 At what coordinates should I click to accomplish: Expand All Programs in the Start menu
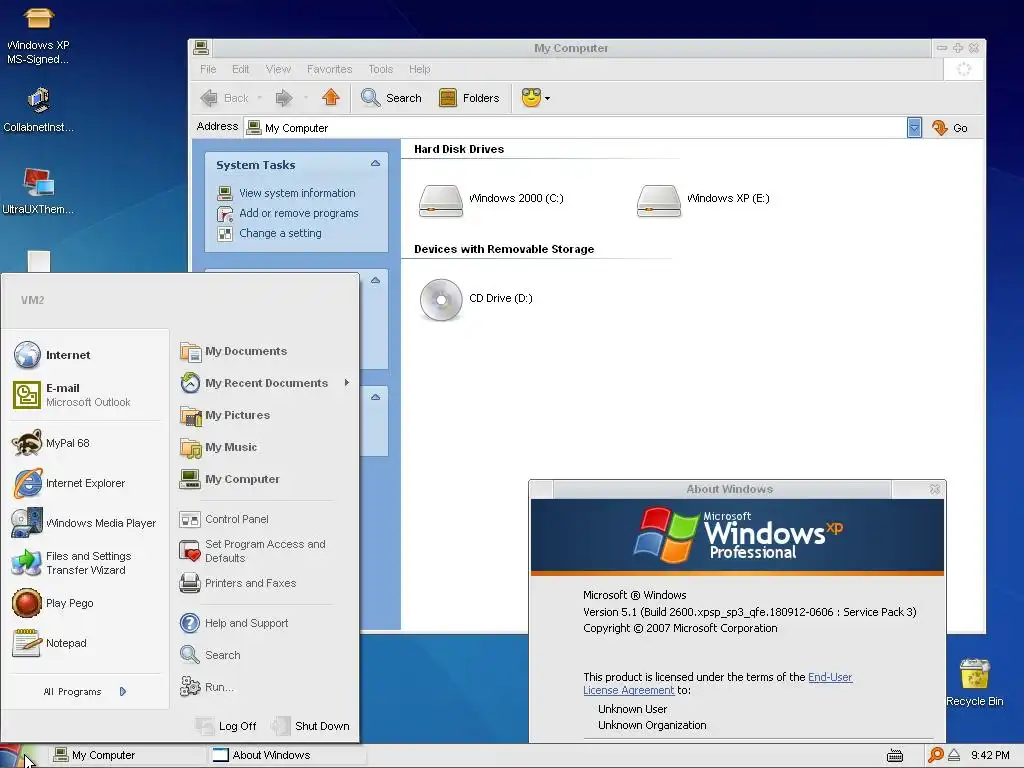(85, 692)
